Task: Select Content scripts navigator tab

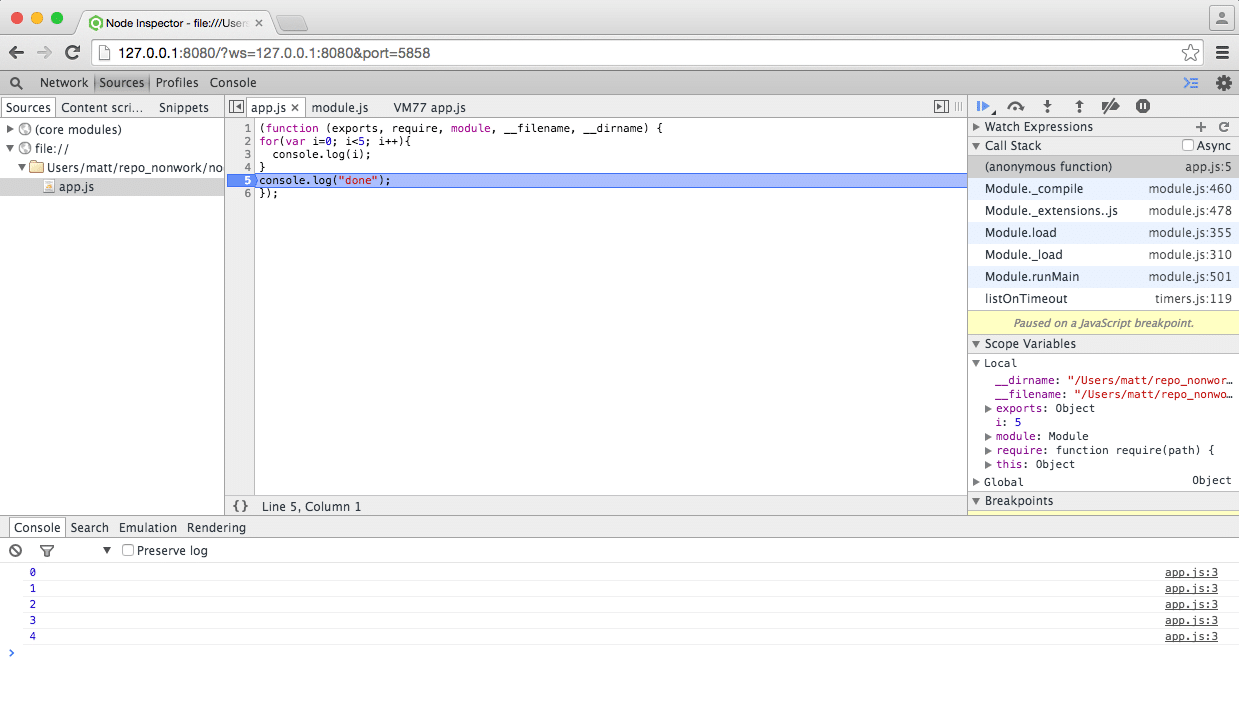Action: pyautogui.click(x=102, y=108)
